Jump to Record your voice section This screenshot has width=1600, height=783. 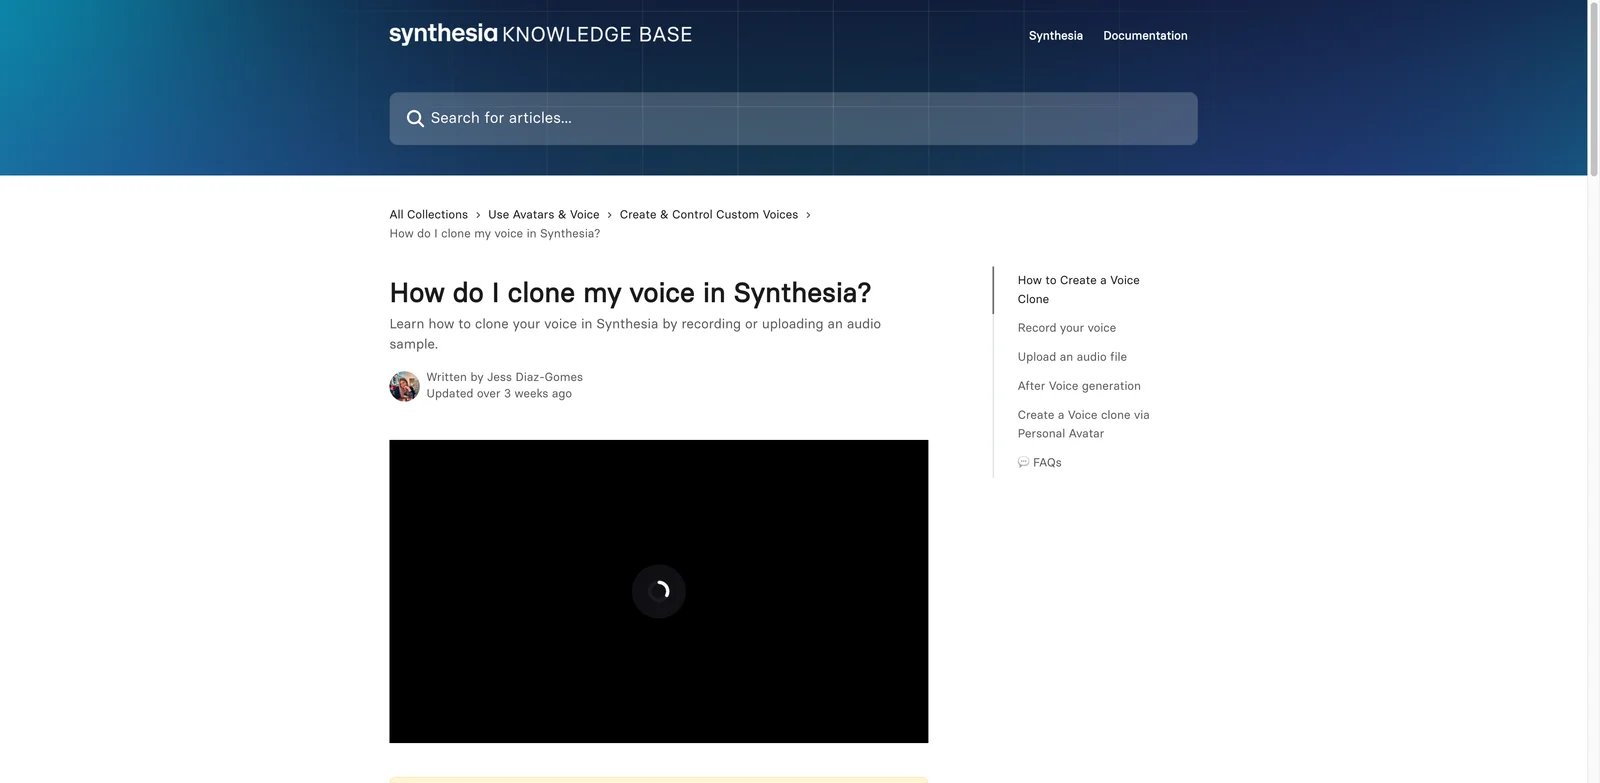[1066, 327]
